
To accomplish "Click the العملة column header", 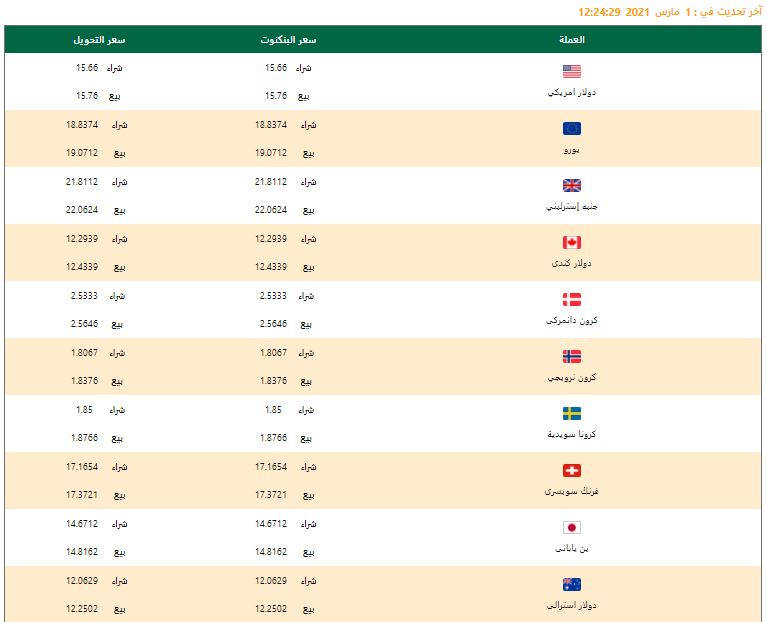I will click(x=572, y=39).
